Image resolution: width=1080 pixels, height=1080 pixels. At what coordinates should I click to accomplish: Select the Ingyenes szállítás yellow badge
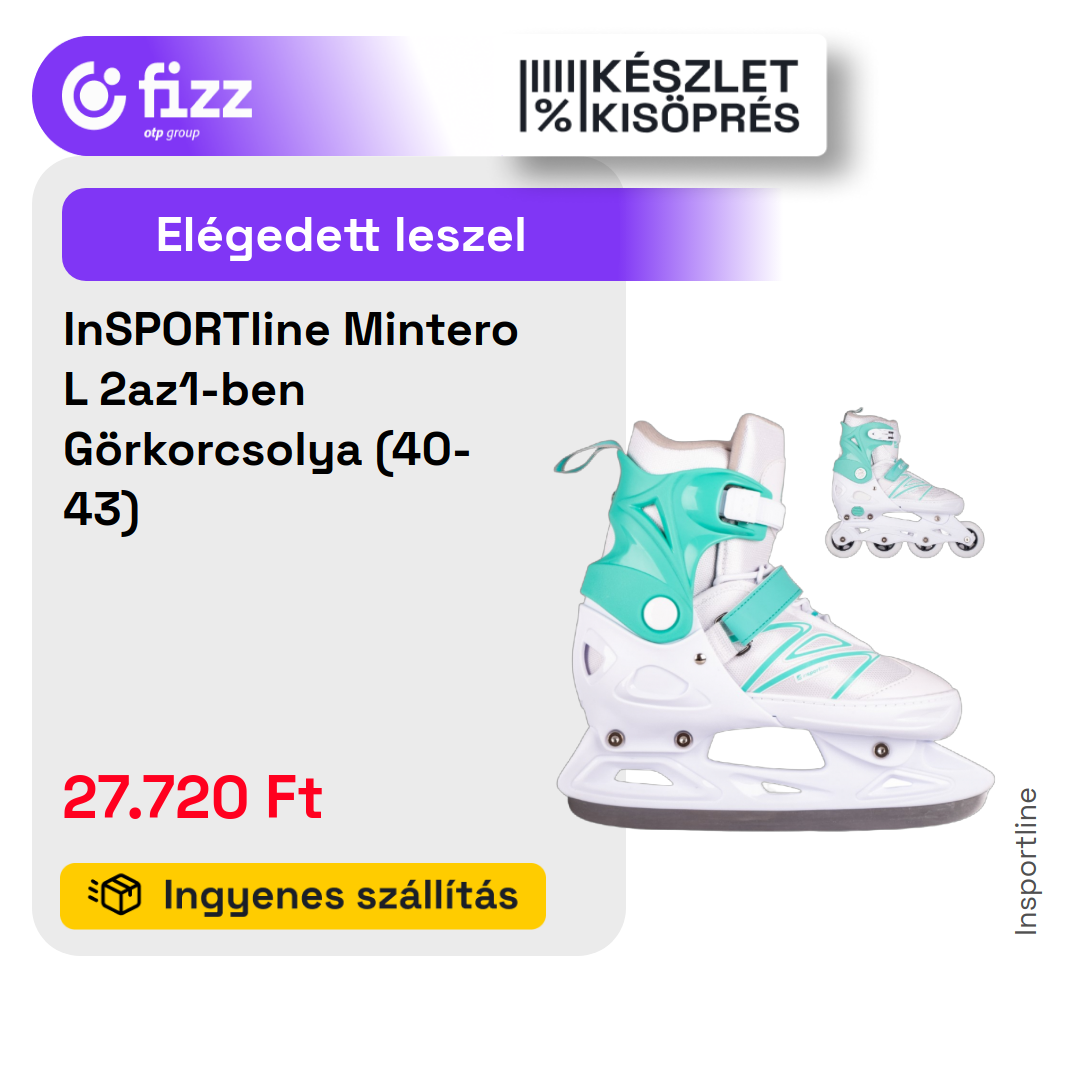pos(303,896)
